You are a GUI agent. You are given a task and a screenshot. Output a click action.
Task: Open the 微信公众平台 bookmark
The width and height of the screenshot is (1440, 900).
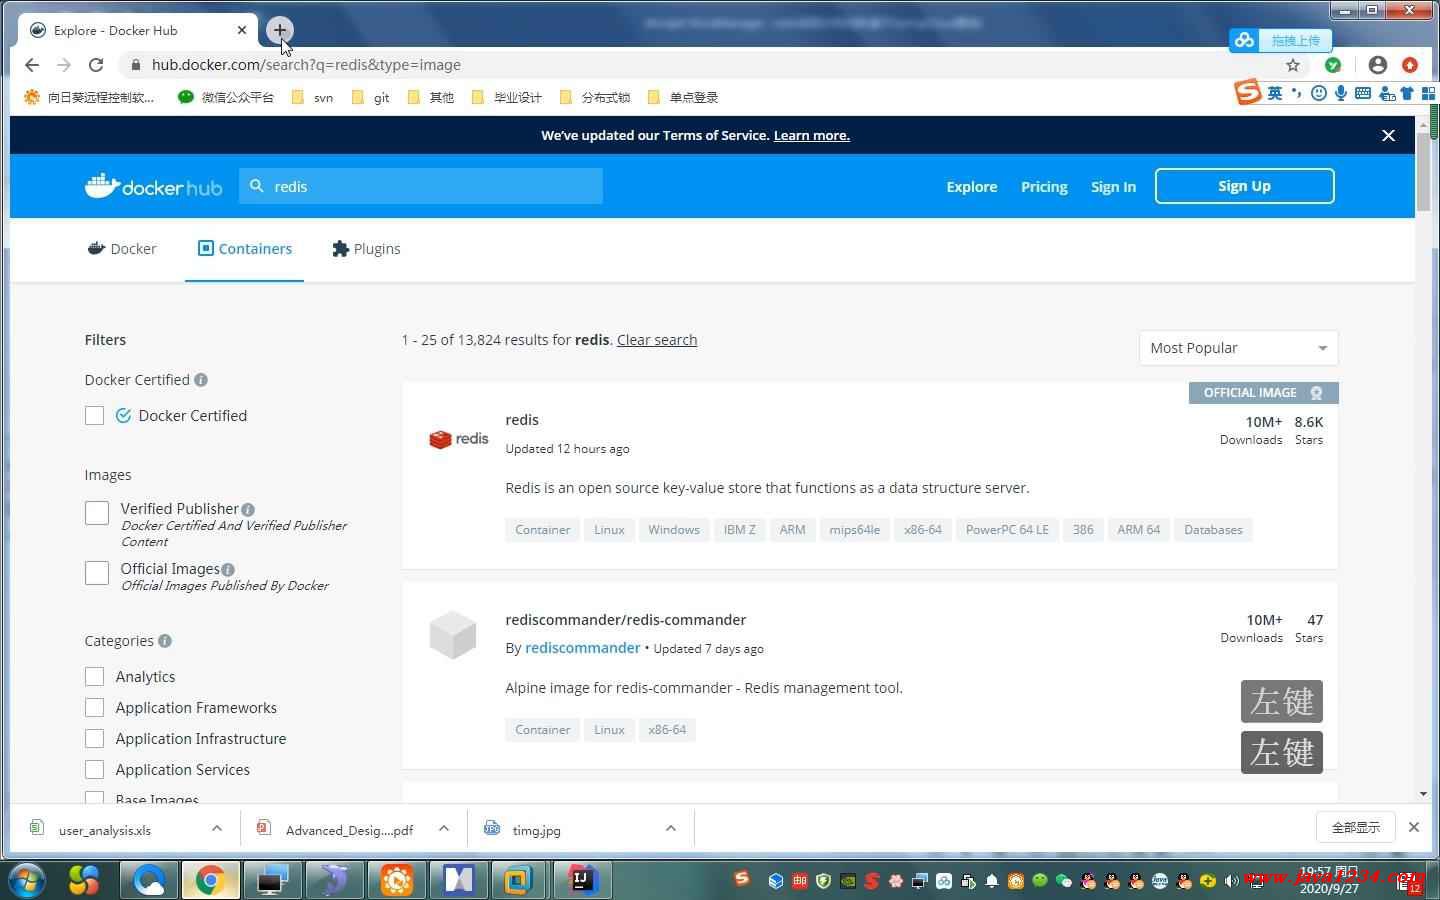pyautogui.click(x=225, y=98)
